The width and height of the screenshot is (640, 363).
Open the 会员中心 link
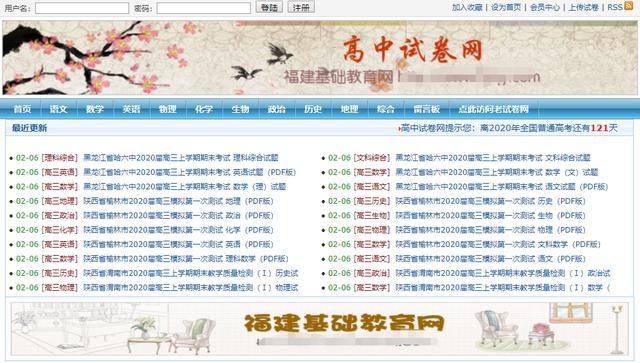coord(544,7)
